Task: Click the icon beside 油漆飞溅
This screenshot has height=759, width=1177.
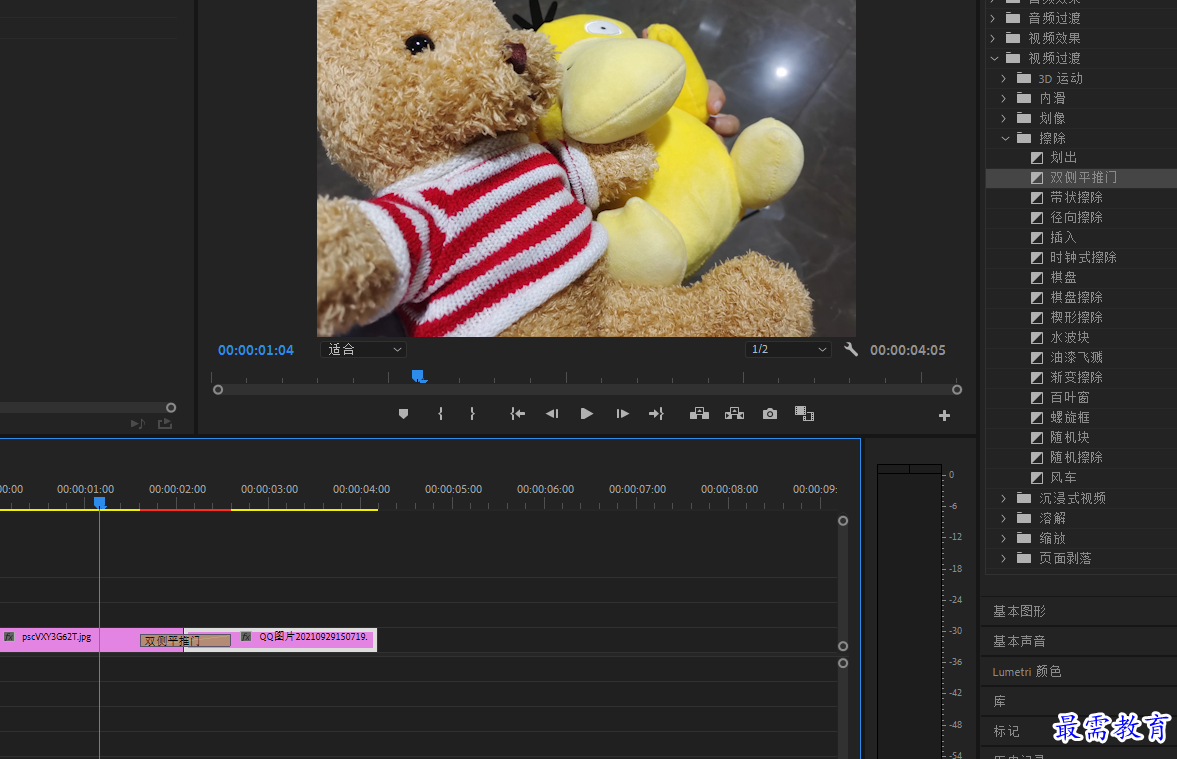Action: [x=1037, y=358]
